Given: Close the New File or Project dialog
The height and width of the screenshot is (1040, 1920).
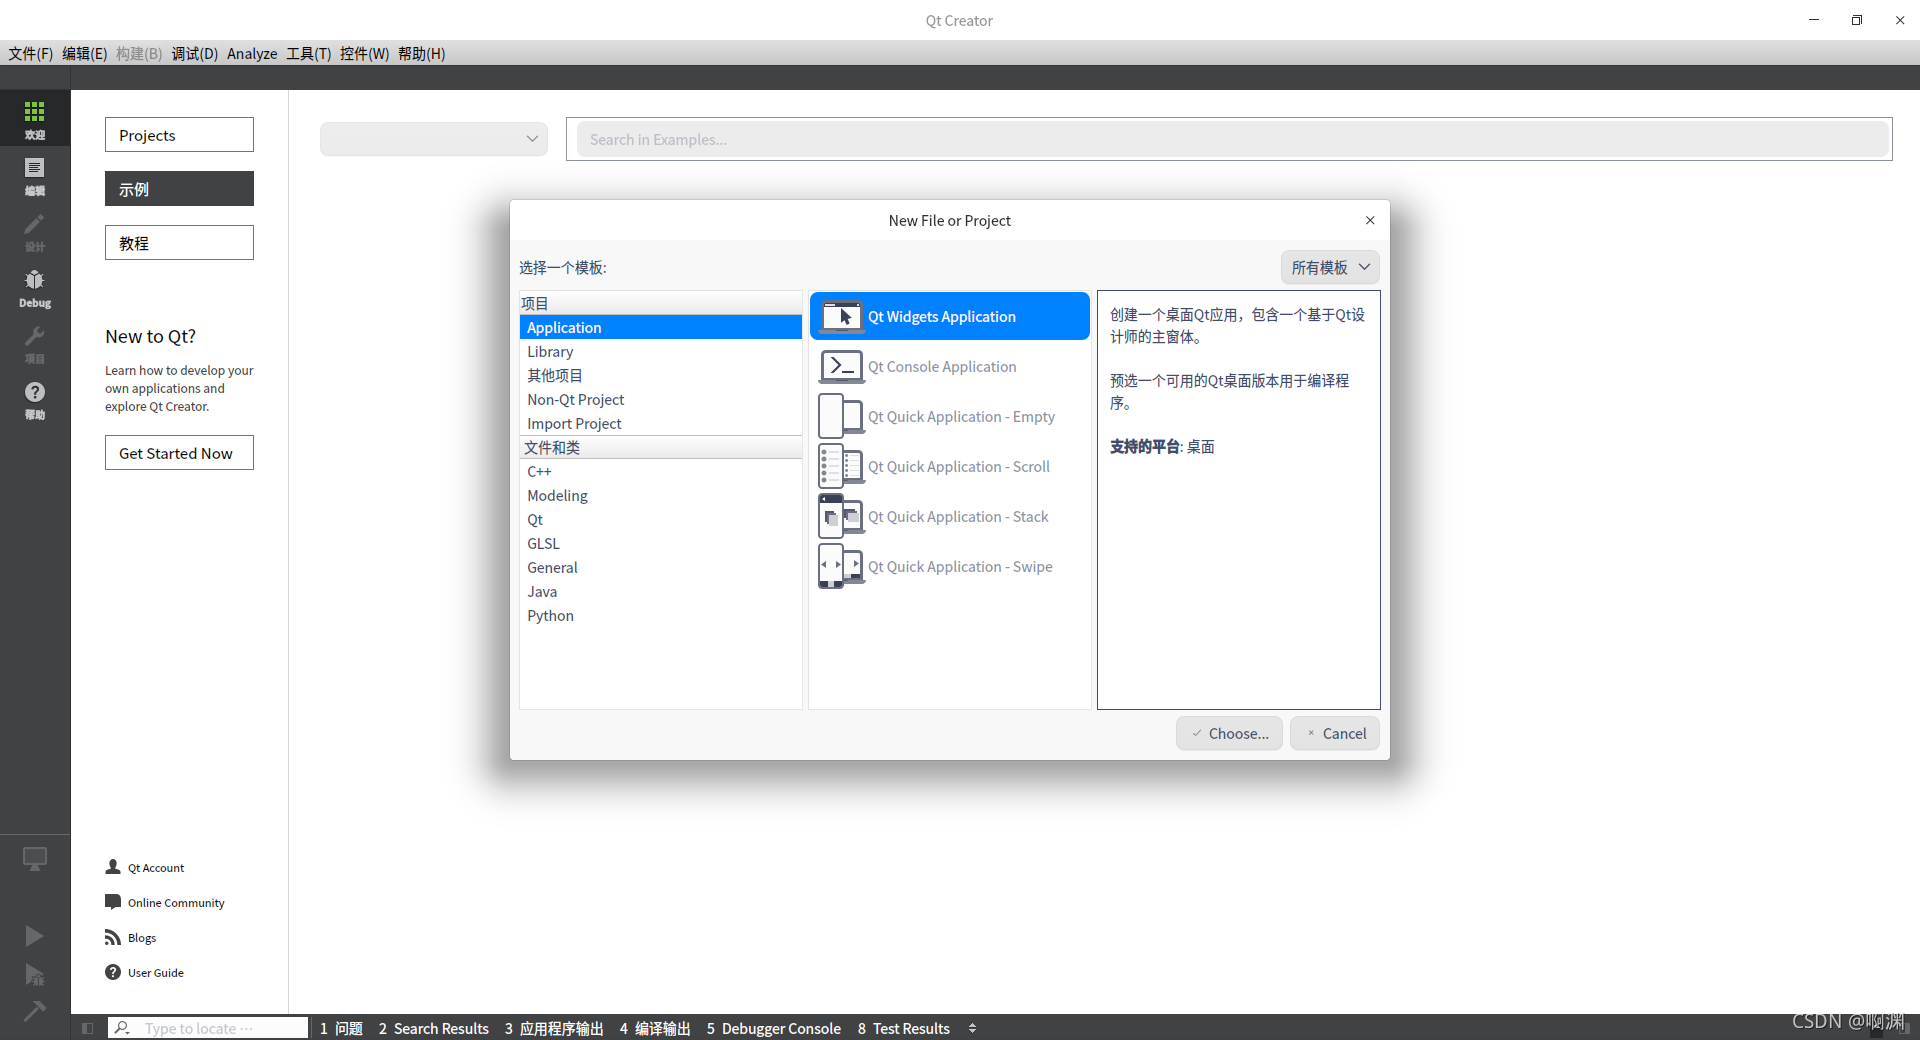Looking at the screenshot, I should click(x=1370, y=220).
